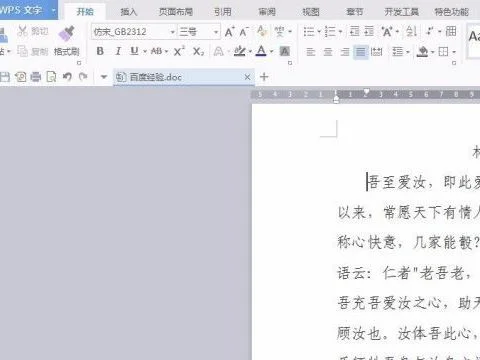Viewport: 480px width, 360px height.
Task: Switch to the 页面布局 ribbon tab
Action: (176, 12)
